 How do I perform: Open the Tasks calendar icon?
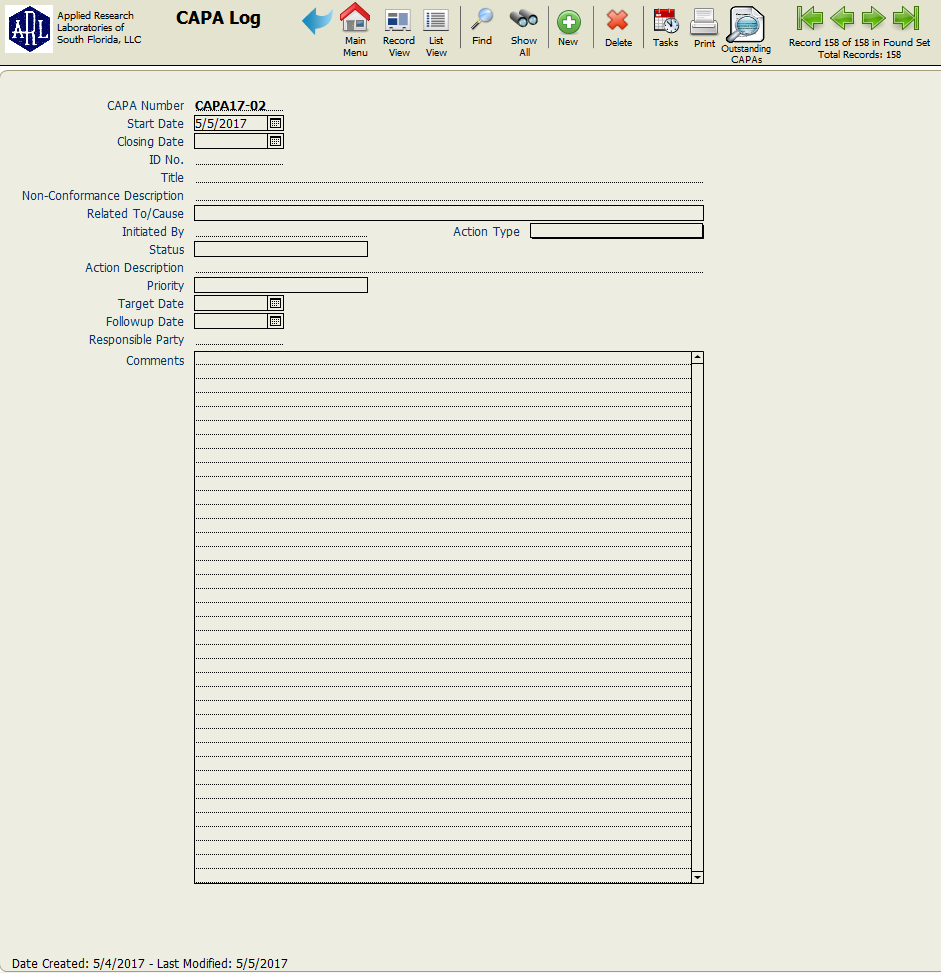click(665, 21)
